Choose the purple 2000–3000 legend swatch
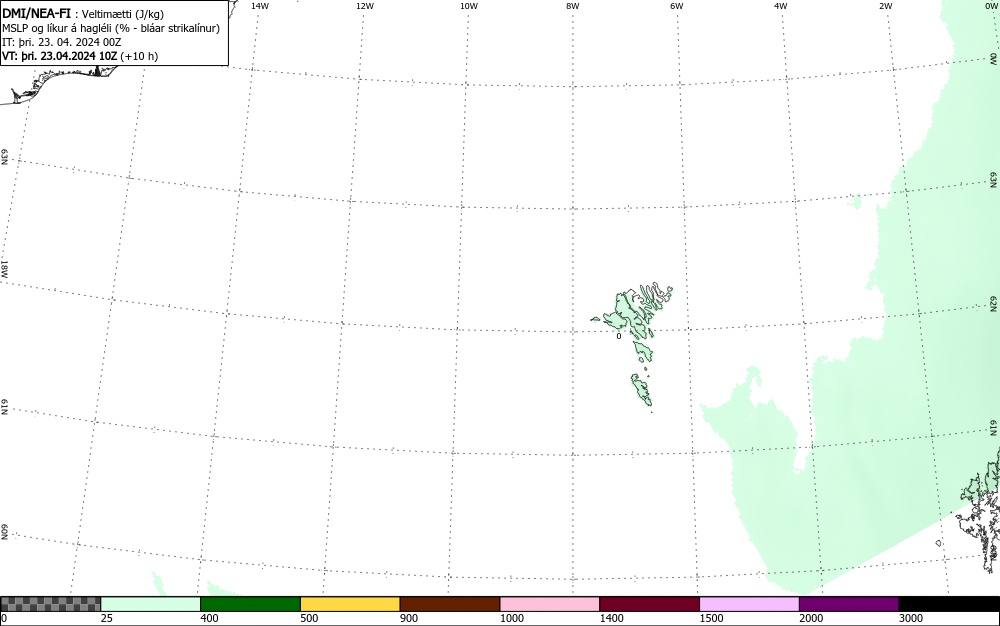This screenshot has height=626, width=1000. pos(849,604)
